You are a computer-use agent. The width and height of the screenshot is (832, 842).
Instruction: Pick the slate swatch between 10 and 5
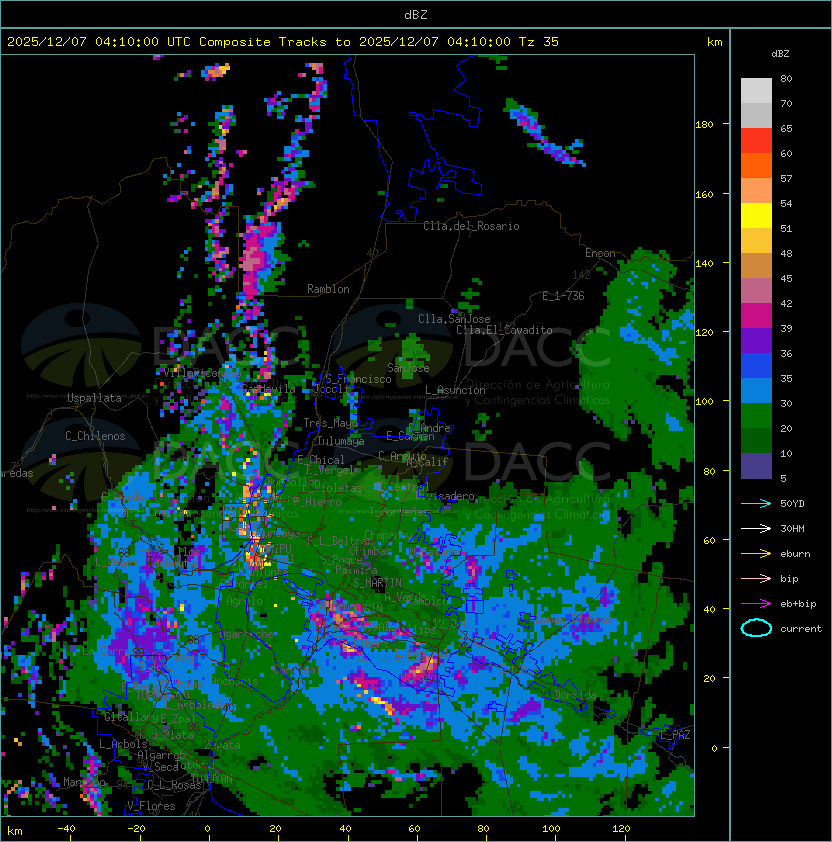point(756,466)
